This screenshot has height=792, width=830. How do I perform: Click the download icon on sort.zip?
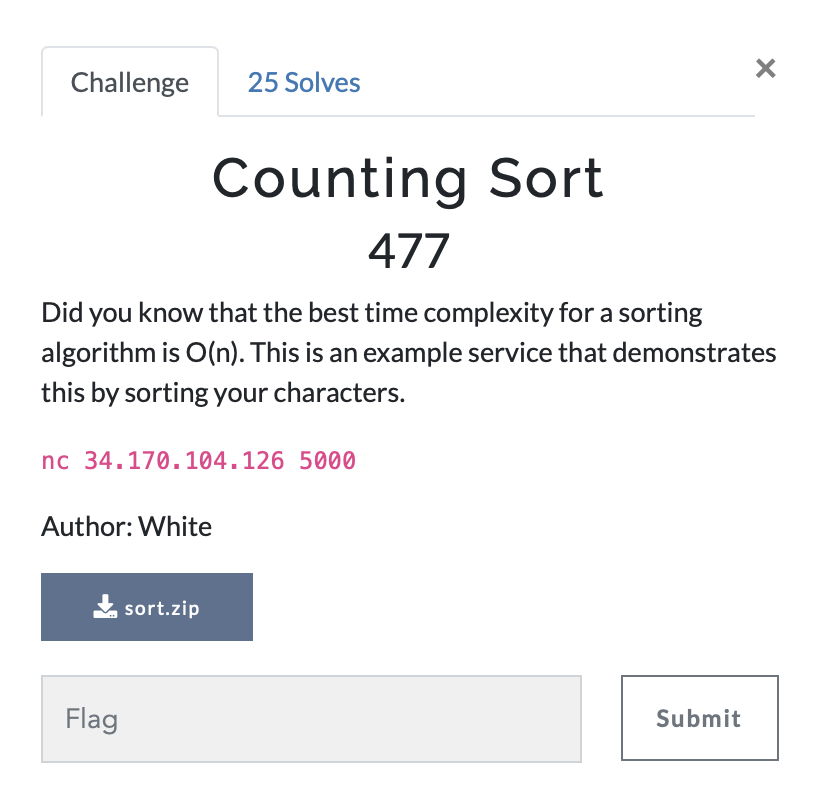click(x=105, y=606)
